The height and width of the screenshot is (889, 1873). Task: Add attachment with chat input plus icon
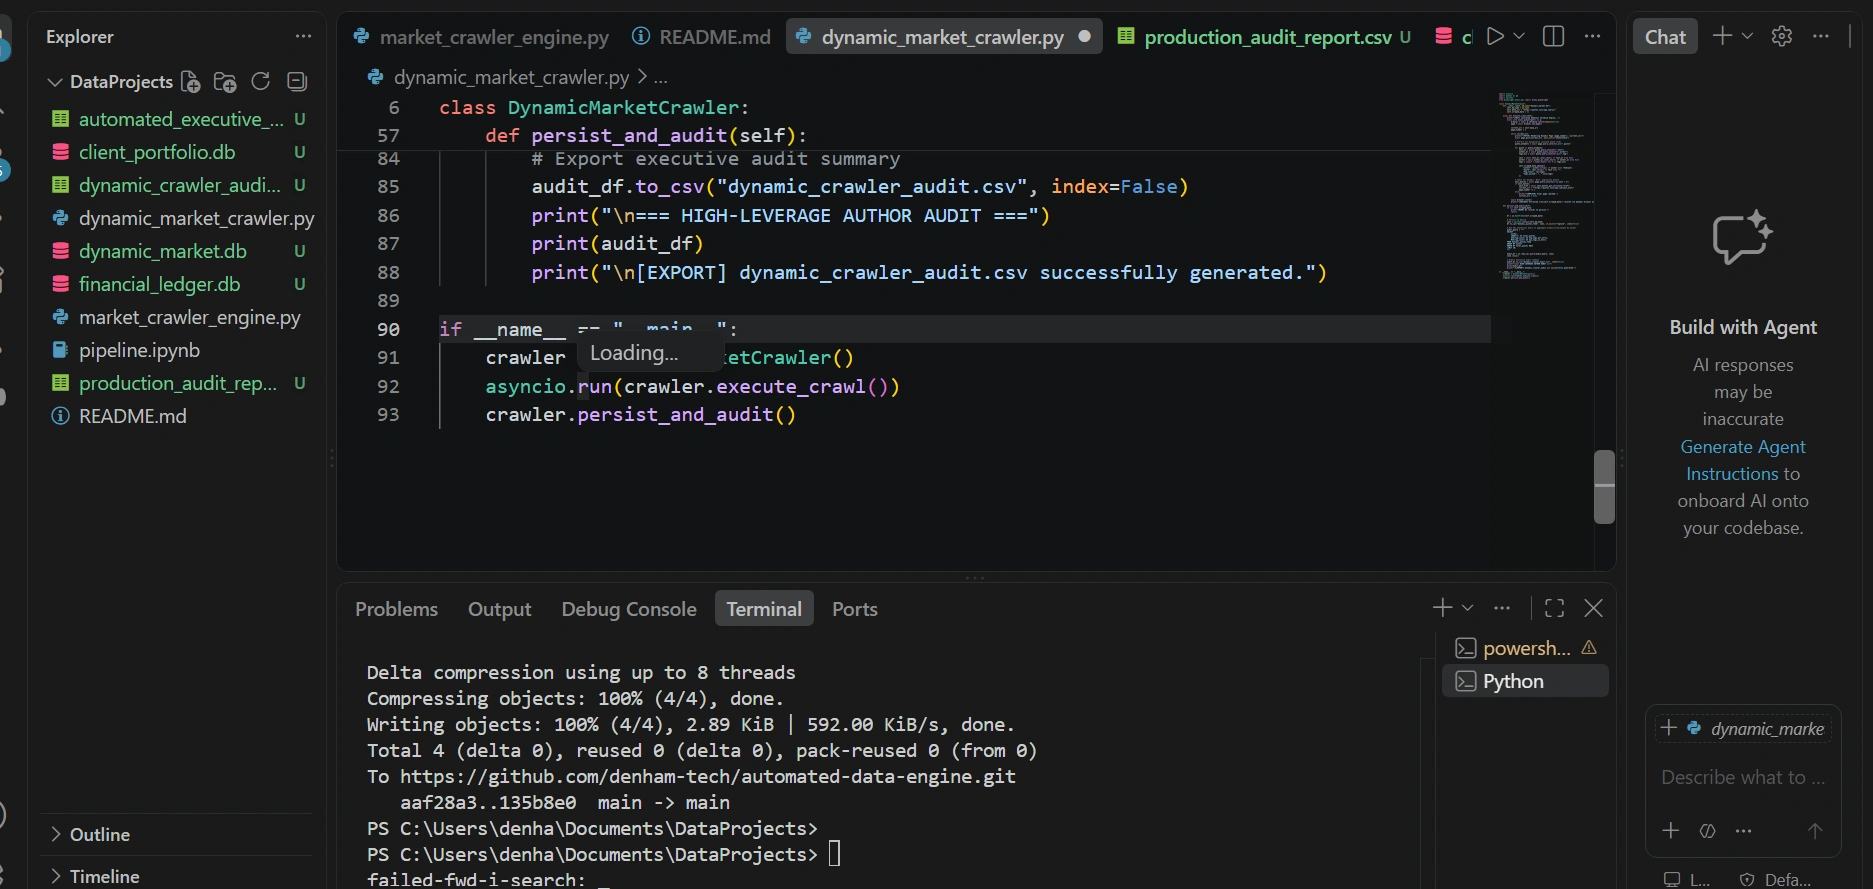(1670, 831)
